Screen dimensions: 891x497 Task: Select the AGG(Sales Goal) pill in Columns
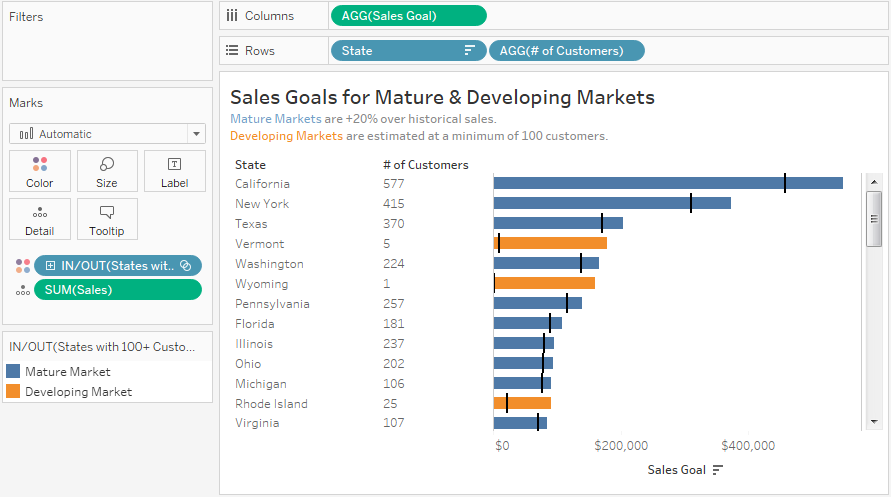[407, 16]
